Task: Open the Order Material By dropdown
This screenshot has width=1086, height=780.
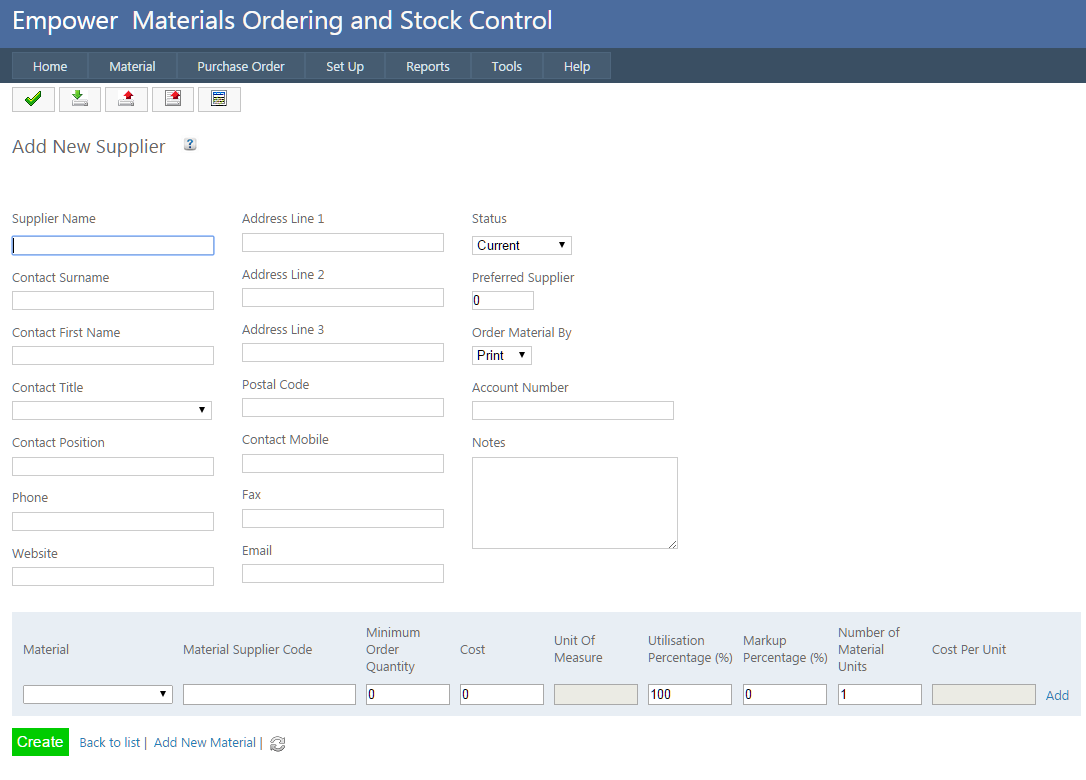Action: click(501, 355)
